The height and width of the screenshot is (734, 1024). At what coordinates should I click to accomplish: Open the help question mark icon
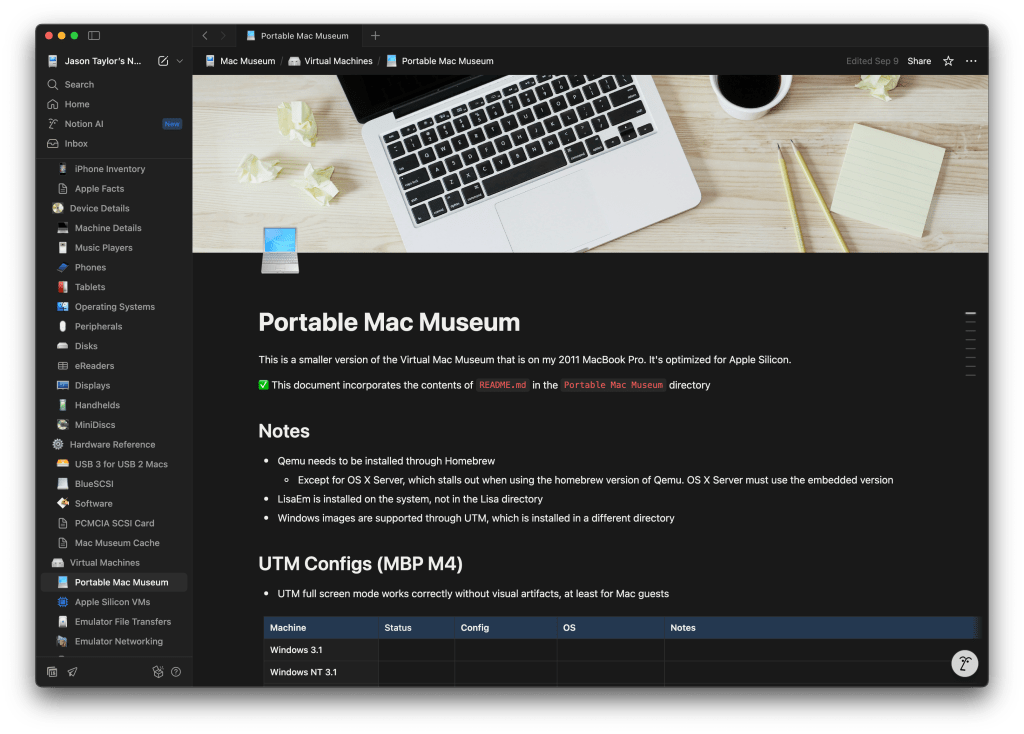coord(176,672)
